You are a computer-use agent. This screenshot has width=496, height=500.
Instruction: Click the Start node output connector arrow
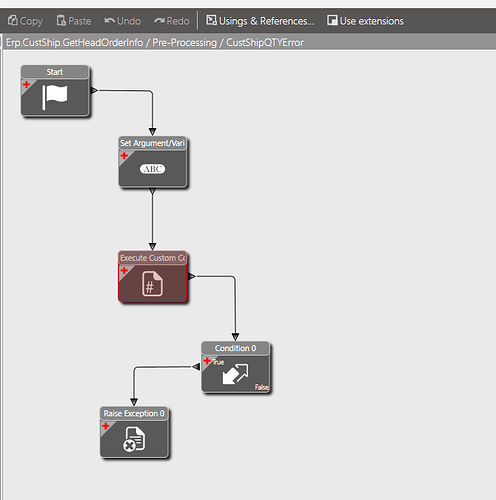pos(94,90)
